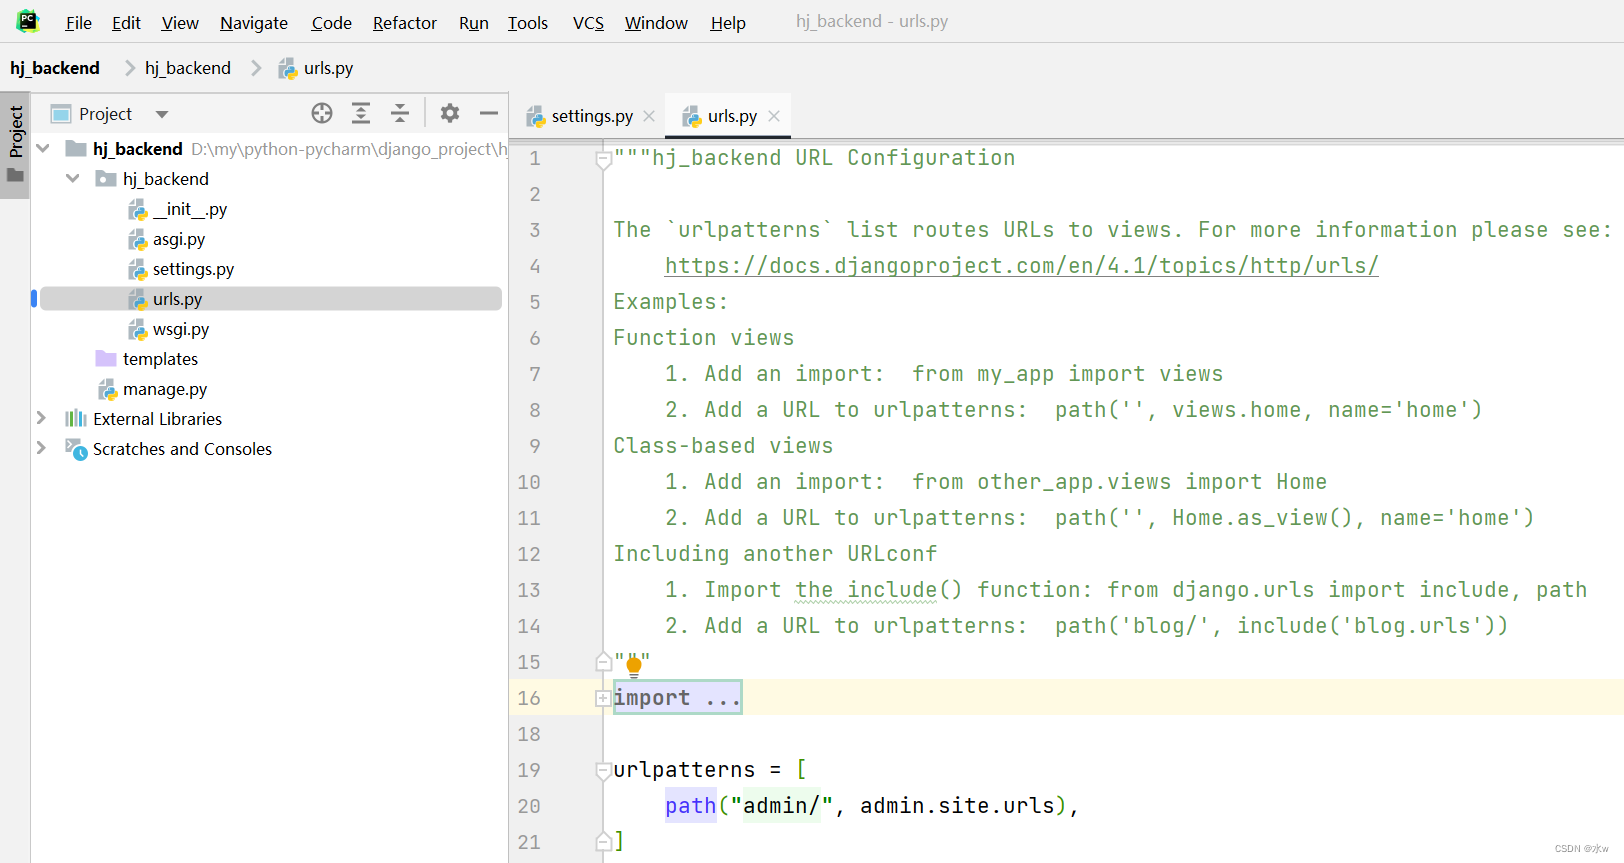
Task: Open the Navigate menu
Action: 254,22
